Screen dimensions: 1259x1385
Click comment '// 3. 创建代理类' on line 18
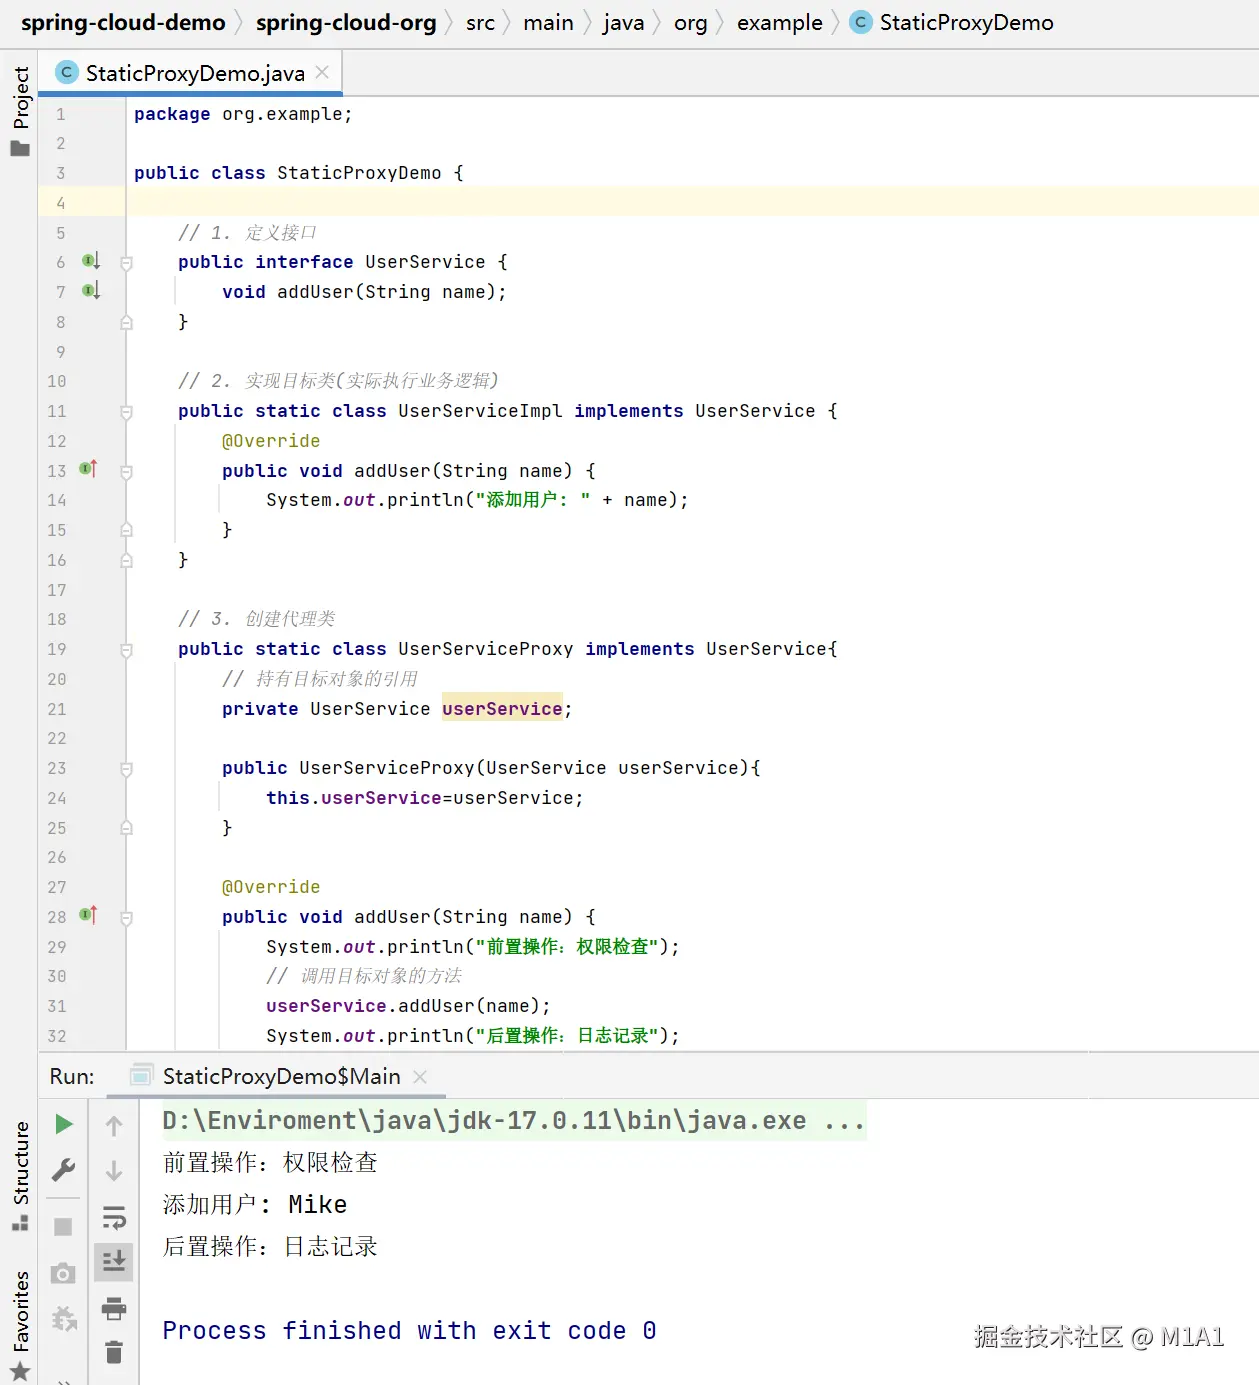point(256,619)
